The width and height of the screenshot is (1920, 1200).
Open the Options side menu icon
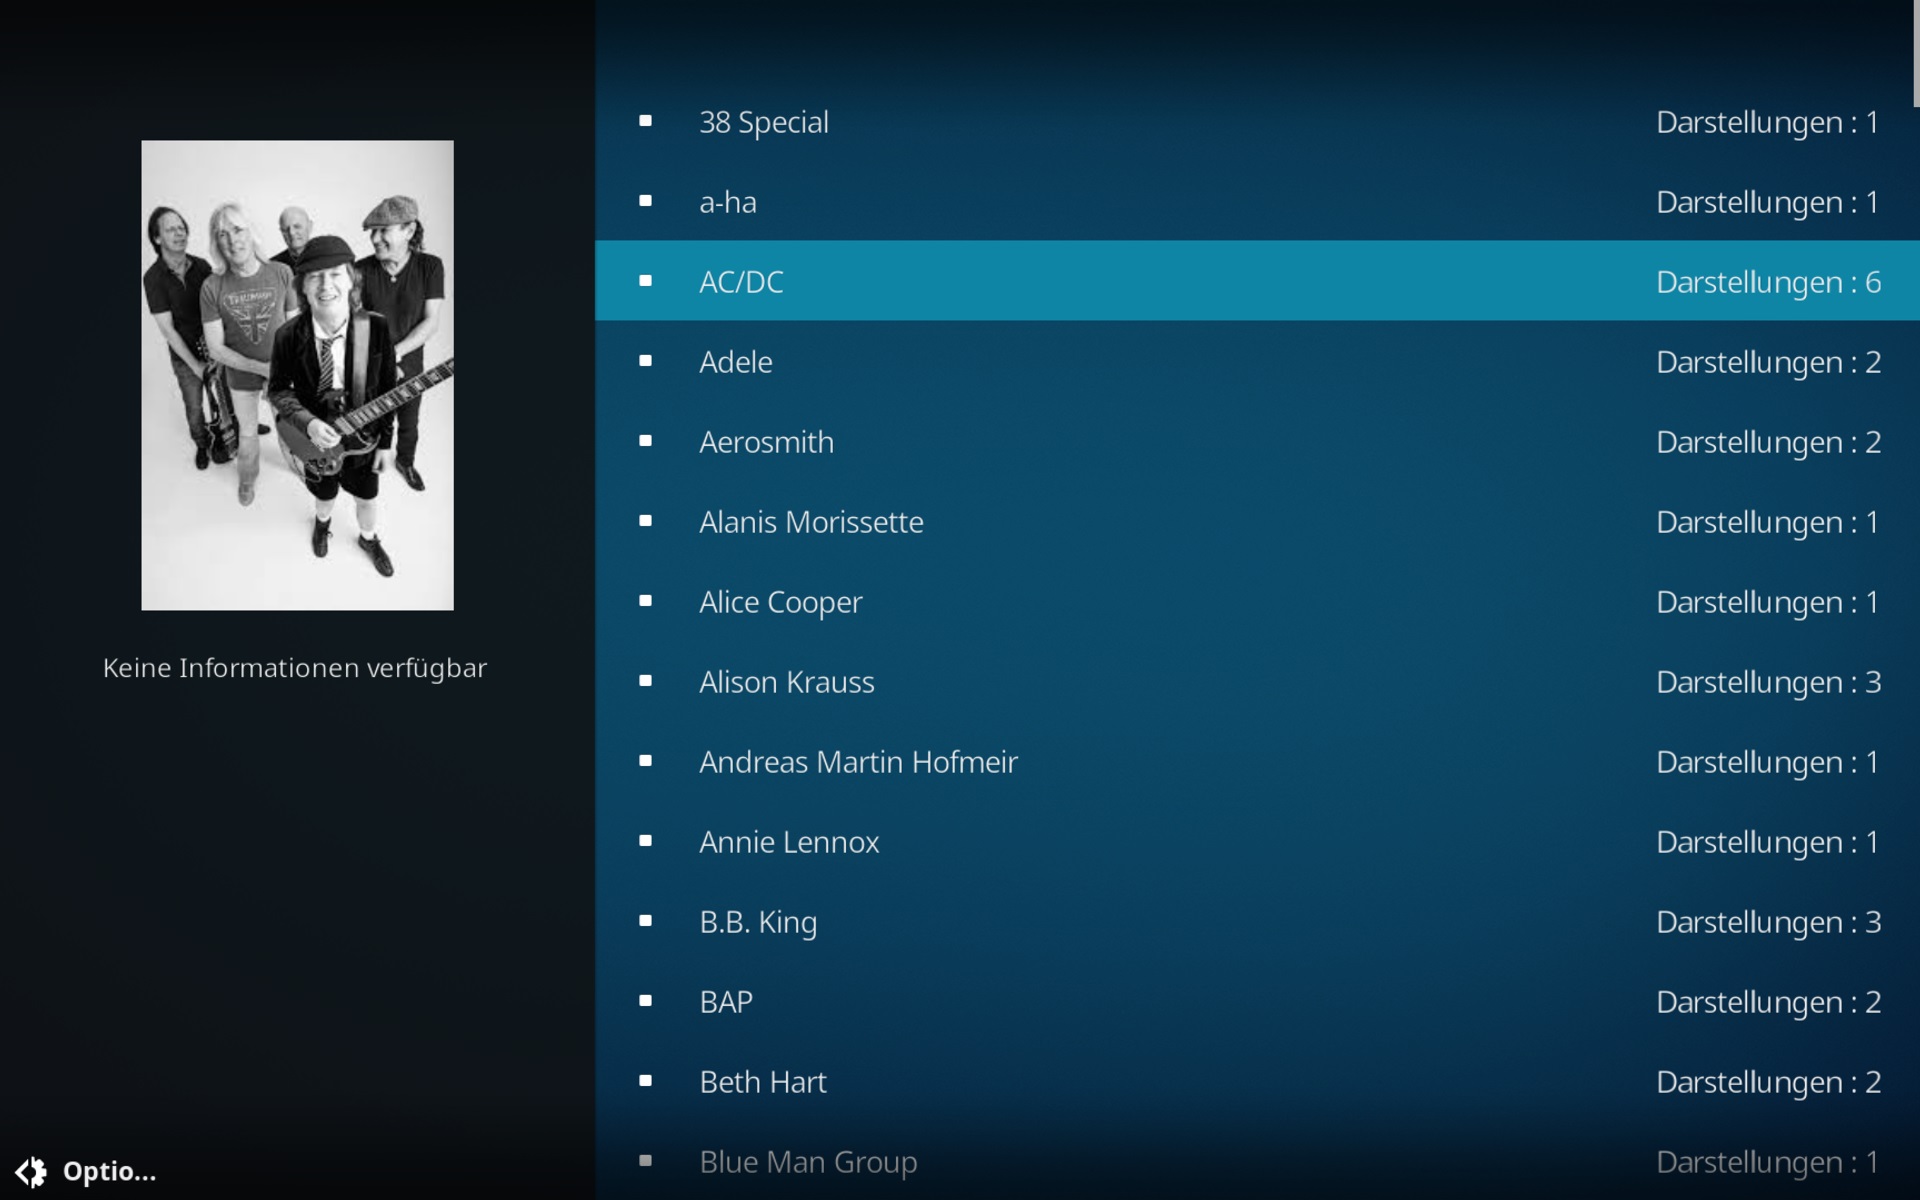click(x=31, y=1171)
